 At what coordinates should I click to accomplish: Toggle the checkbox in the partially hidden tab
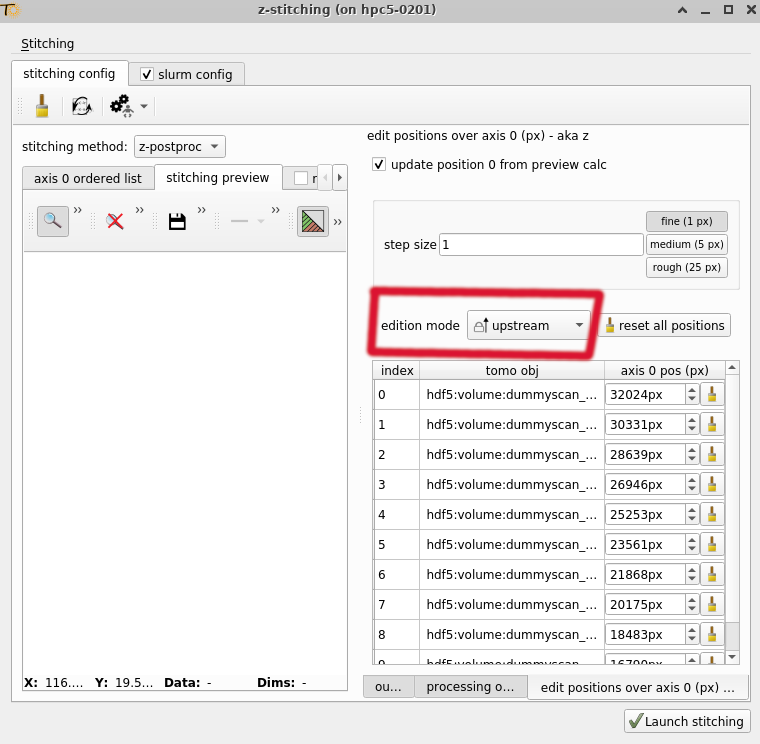click(301, 178)
